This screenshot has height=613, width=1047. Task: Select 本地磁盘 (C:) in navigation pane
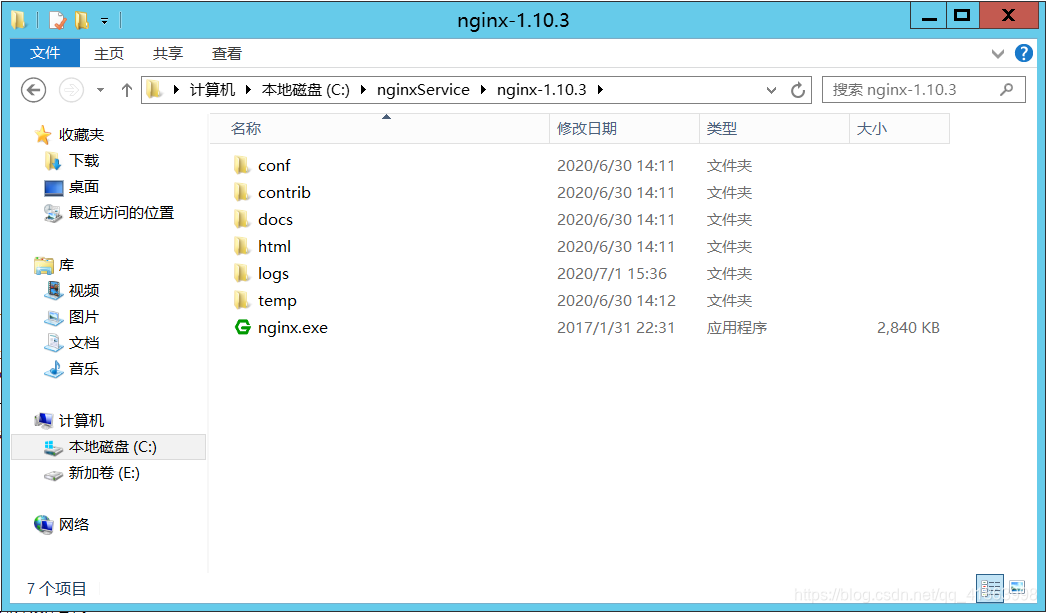pos(108,447)
